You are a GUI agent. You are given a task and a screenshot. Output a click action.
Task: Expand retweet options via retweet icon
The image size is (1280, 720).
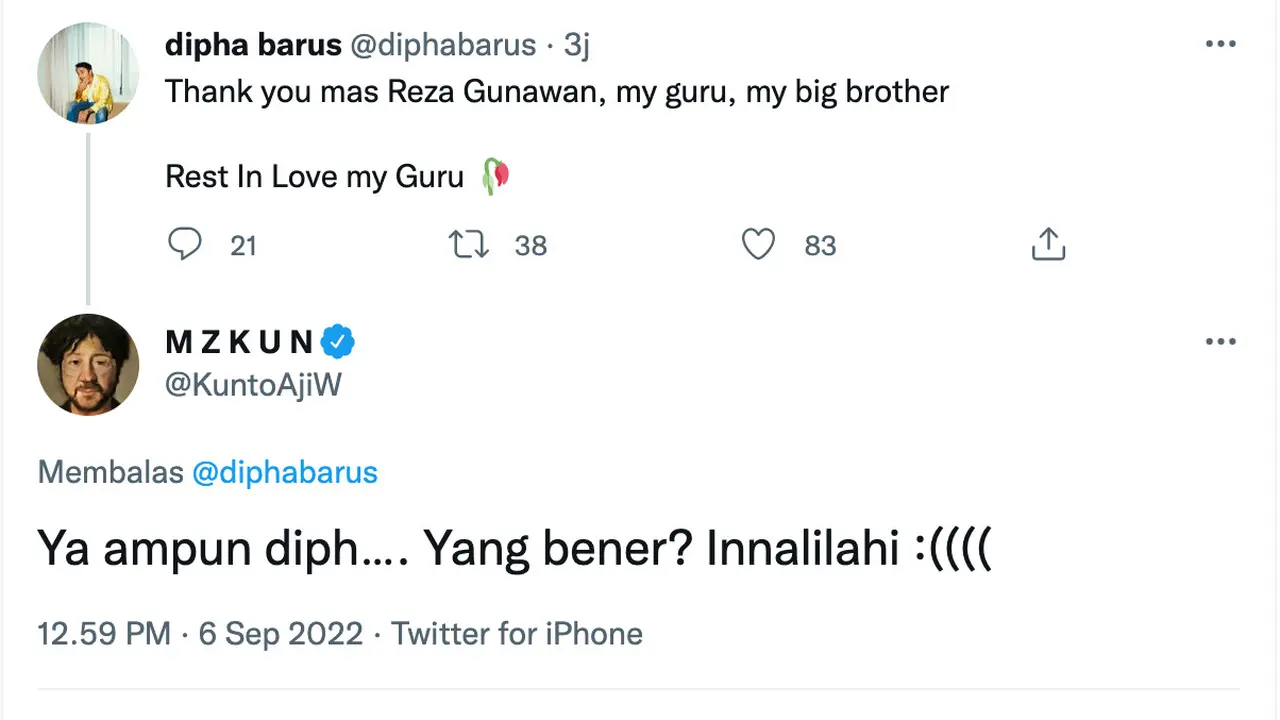(468, 244)
